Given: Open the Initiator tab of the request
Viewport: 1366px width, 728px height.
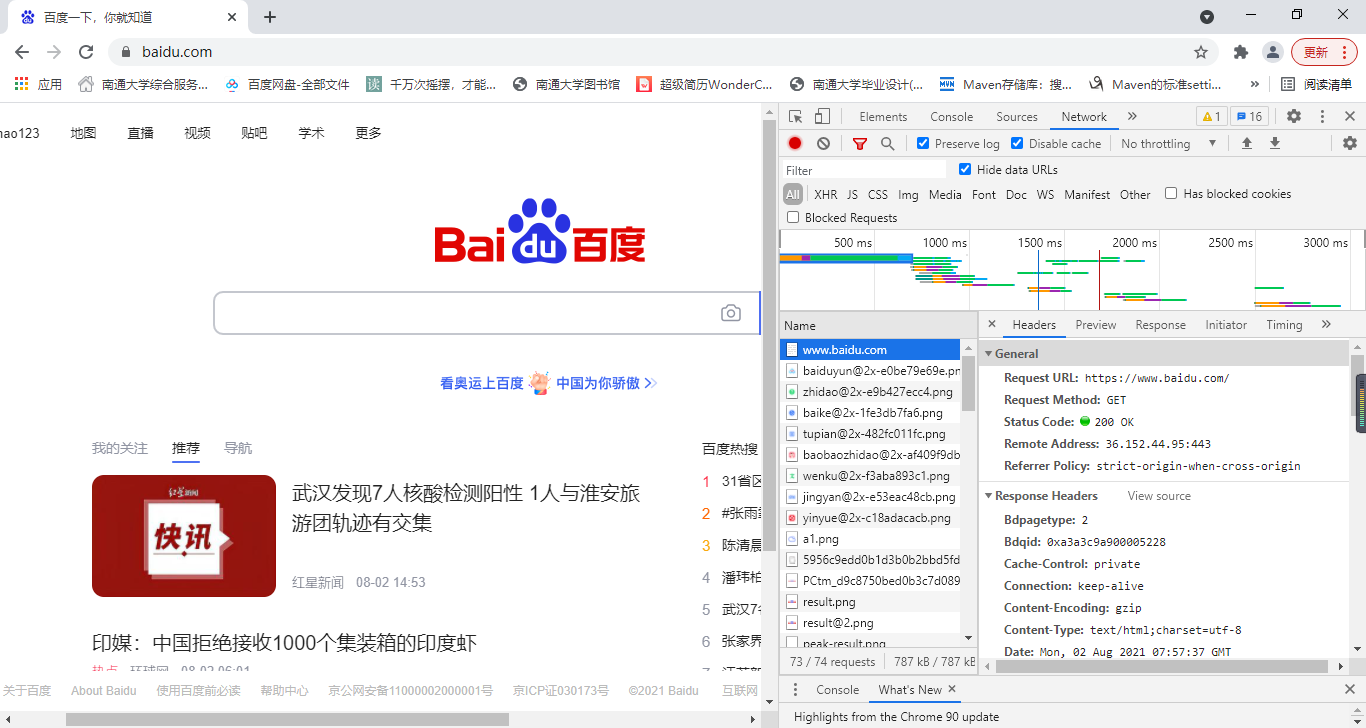Looking at the screenshot, I should pyautogui.click(x=1226, y=325).
